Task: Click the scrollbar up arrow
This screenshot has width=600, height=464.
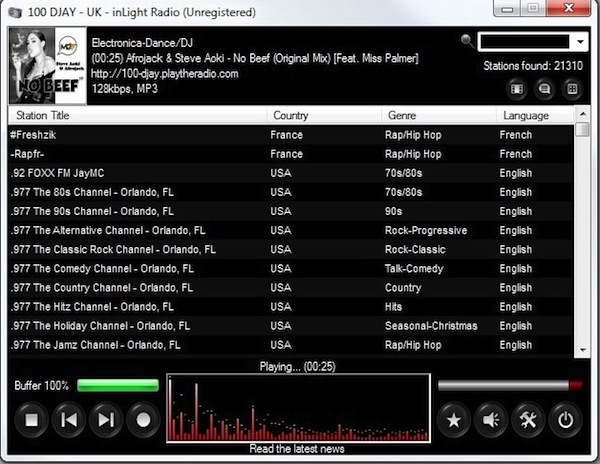Action: click(x=583, y=114)
